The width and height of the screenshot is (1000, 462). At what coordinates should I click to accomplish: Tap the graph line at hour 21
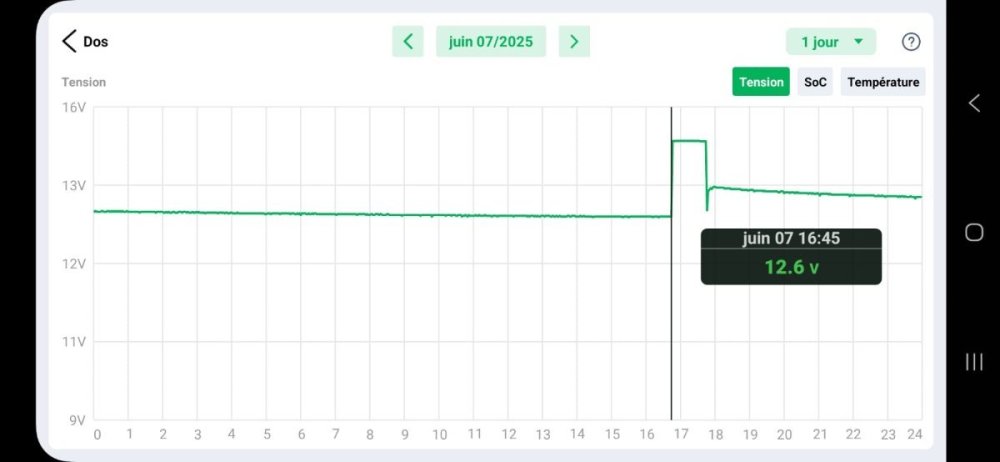click(x=818, y=193)
